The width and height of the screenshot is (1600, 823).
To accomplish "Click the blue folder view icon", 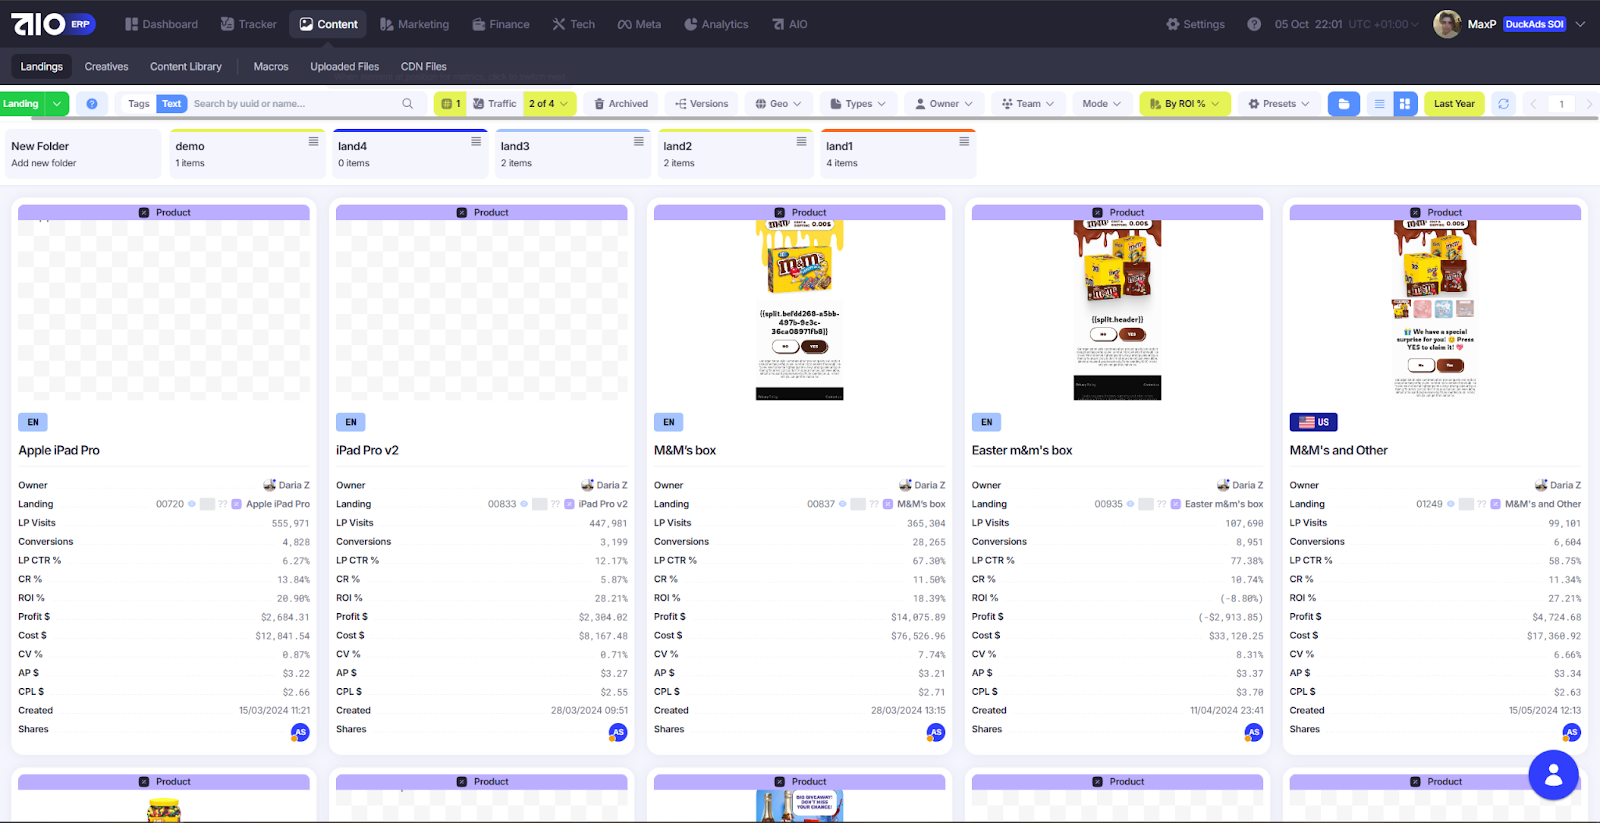I will click(1343, 104).
